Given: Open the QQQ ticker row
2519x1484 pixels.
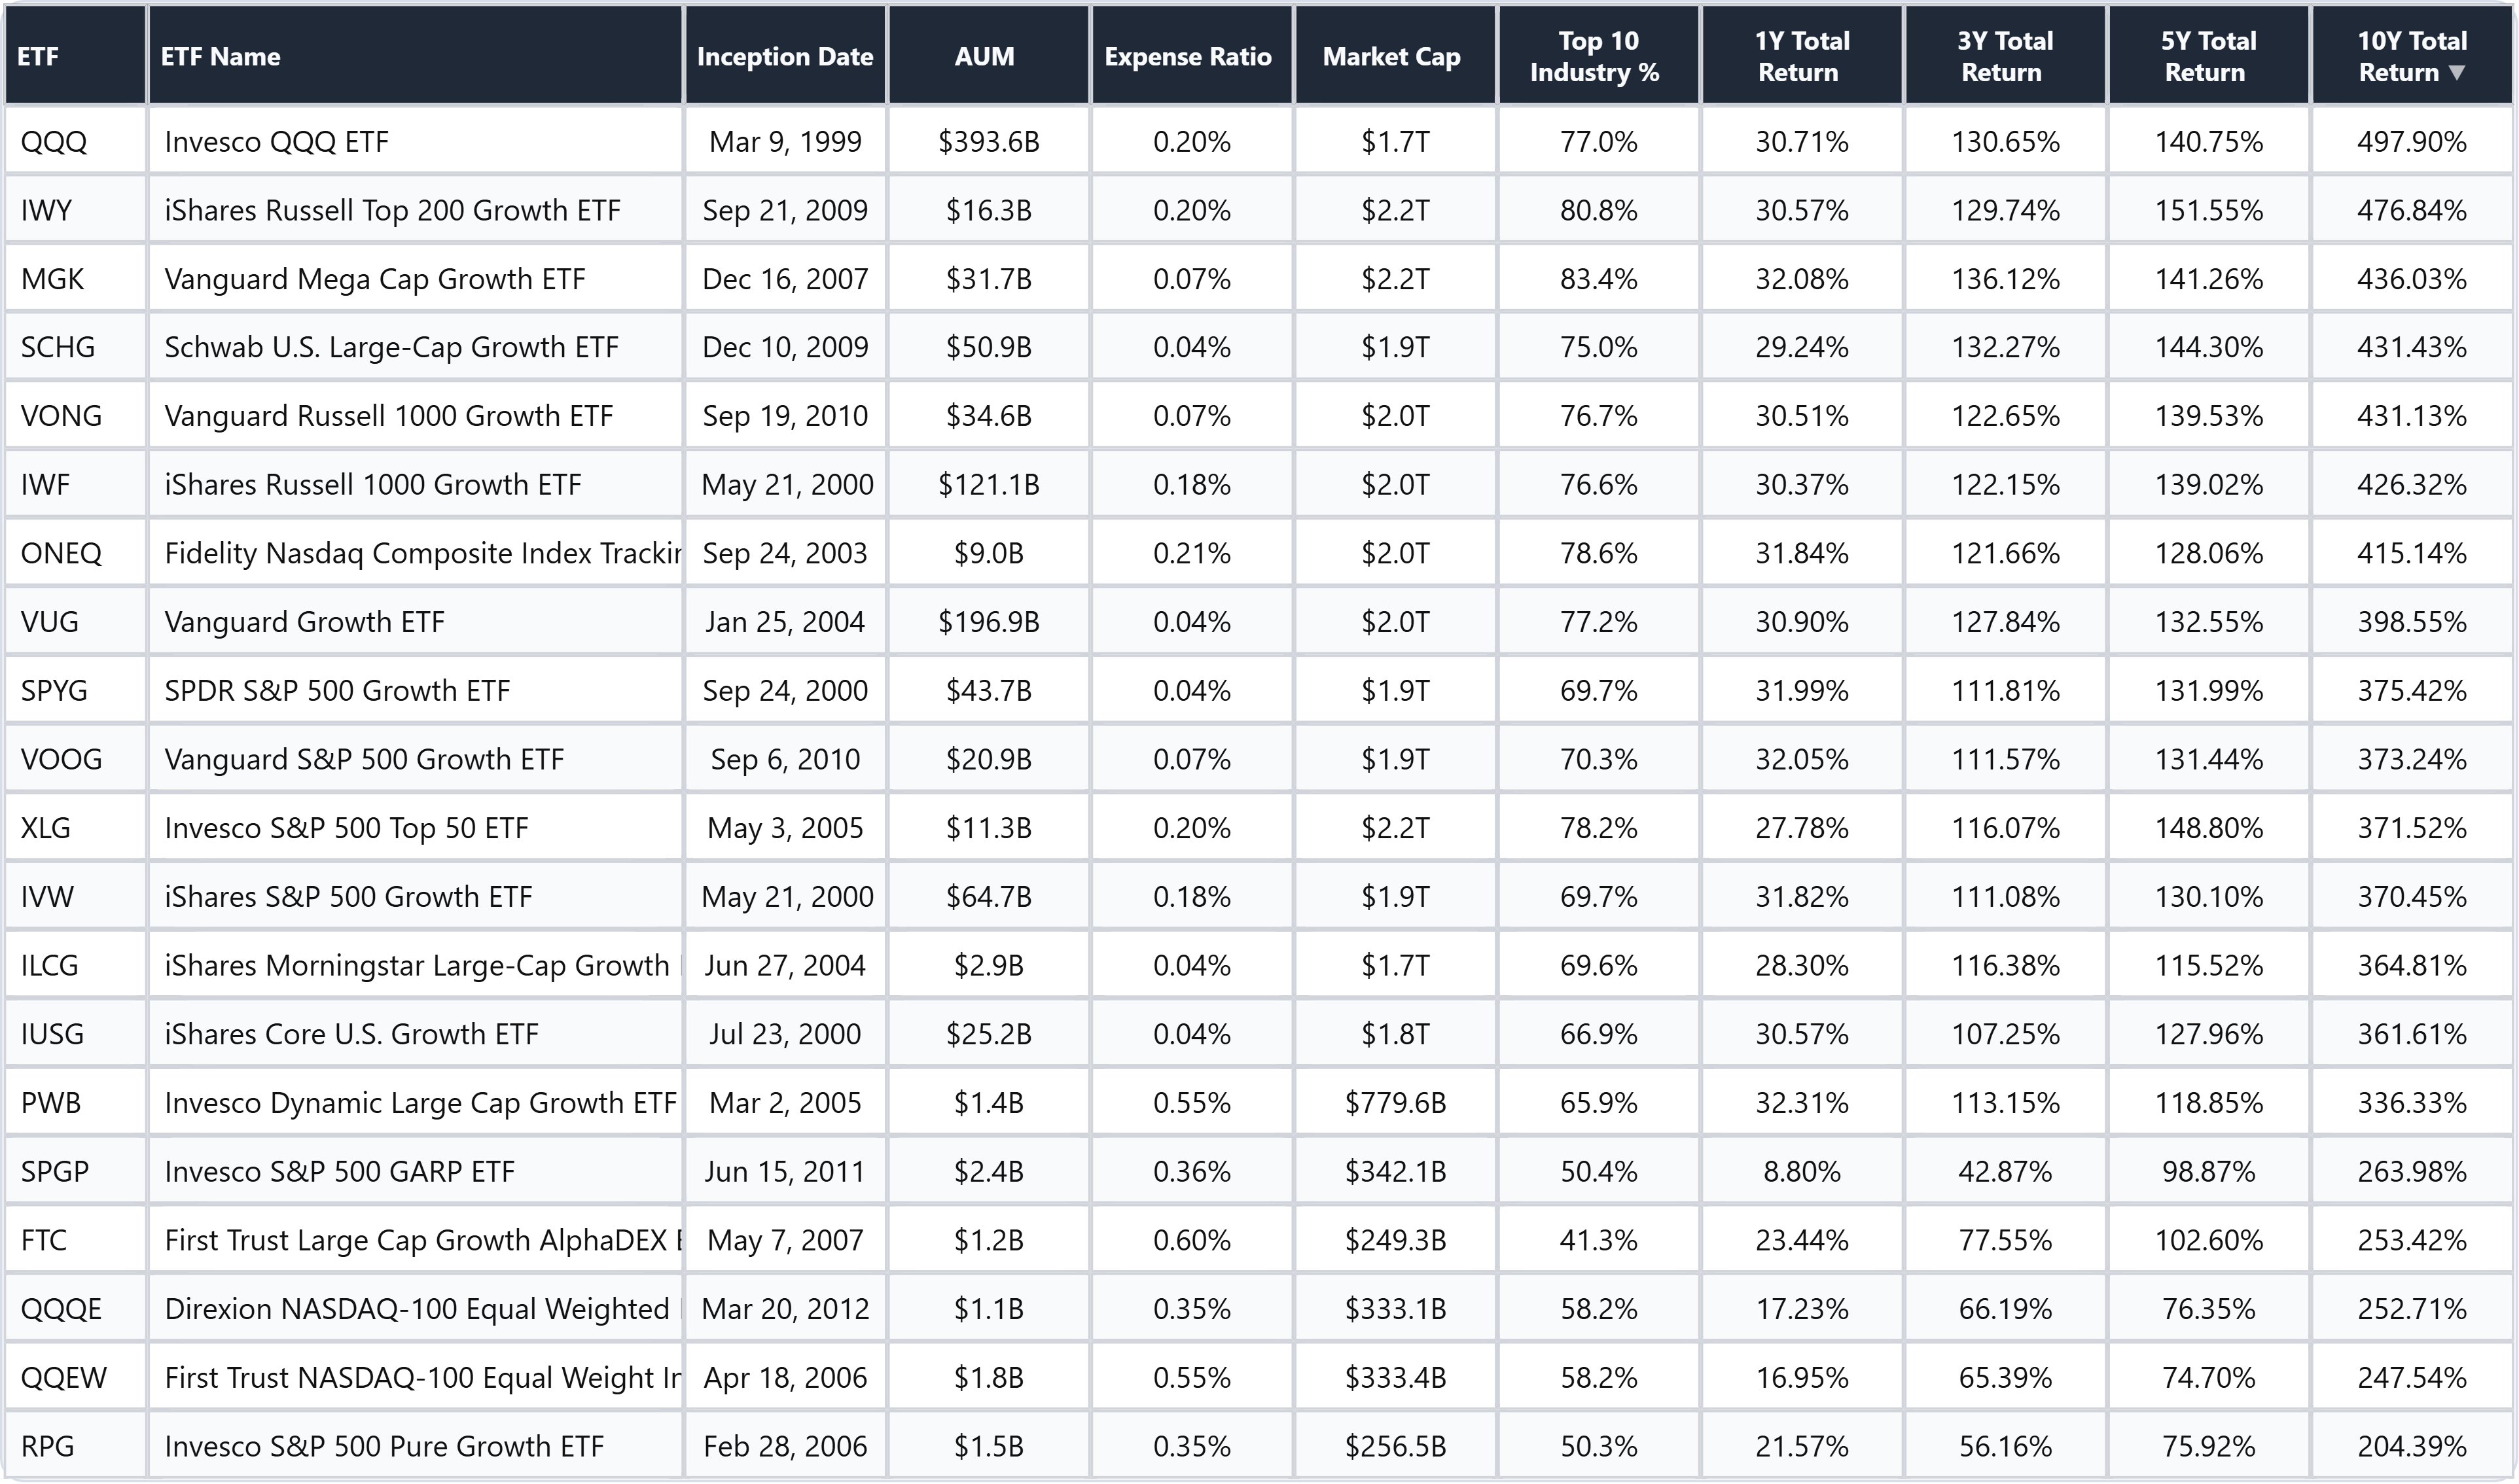Looking at the screenshot, I should [54, 142].
